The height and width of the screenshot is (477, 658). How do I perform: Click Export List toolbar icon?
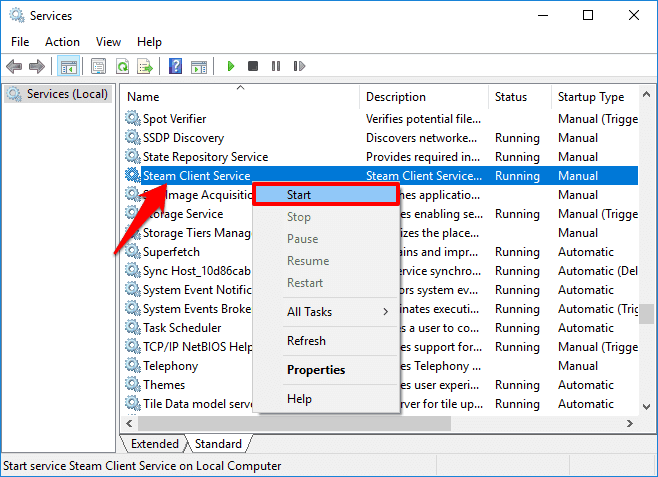pyautogui.click(x=145, y=66)
